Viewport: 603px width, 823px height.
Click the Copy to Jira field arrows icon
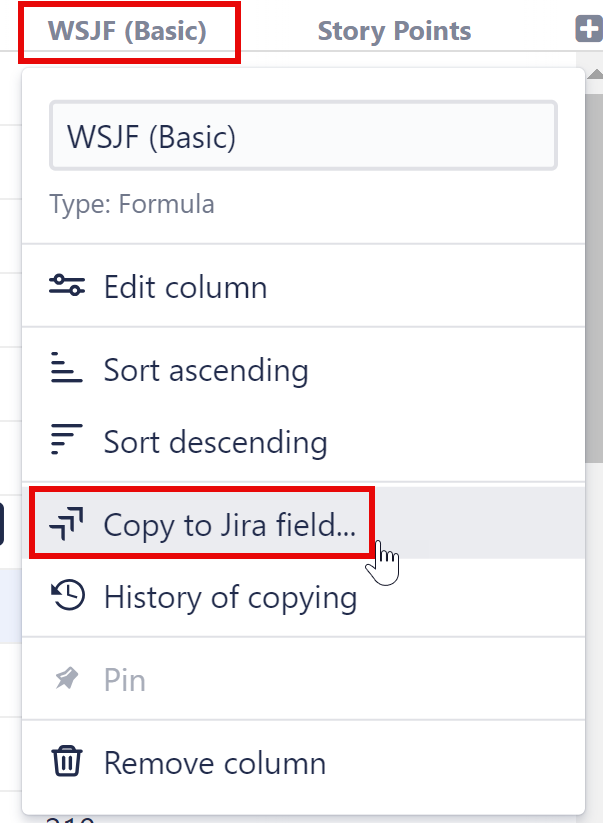[67, 522]
